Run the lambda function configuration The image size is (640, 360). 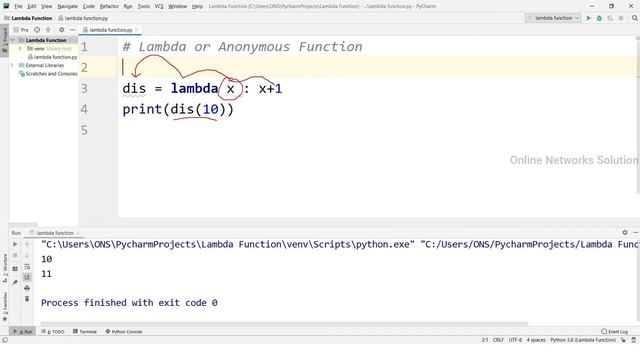coord(589,18)
